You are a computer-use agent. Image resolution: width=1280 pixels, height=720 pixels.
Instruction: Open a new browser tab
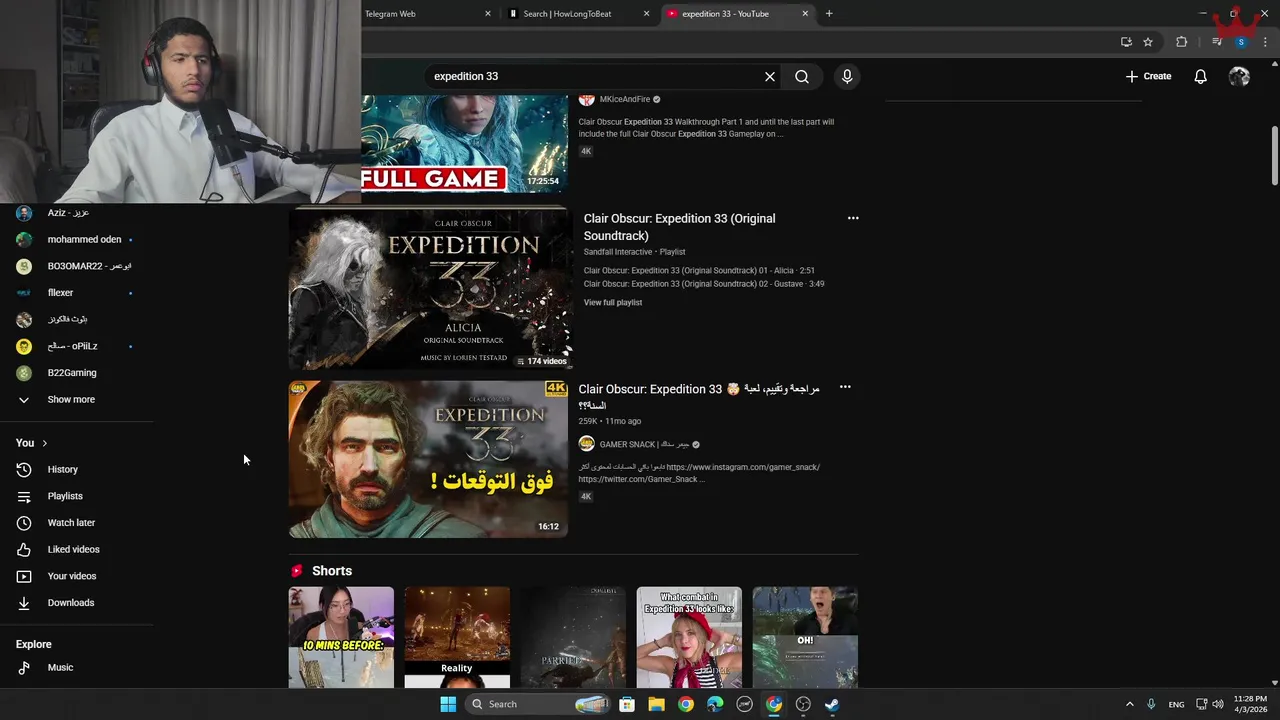tap(829, 14)
